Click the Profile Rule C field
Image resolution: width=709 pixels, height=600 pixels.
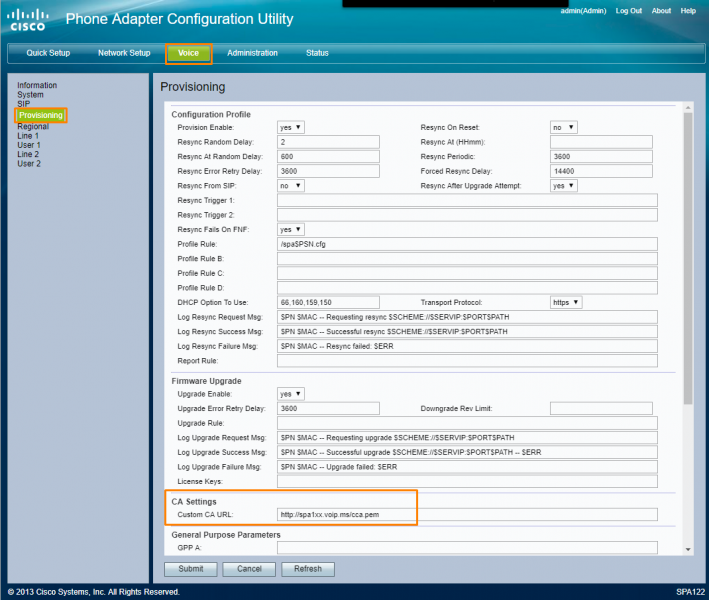pos(467,273)
